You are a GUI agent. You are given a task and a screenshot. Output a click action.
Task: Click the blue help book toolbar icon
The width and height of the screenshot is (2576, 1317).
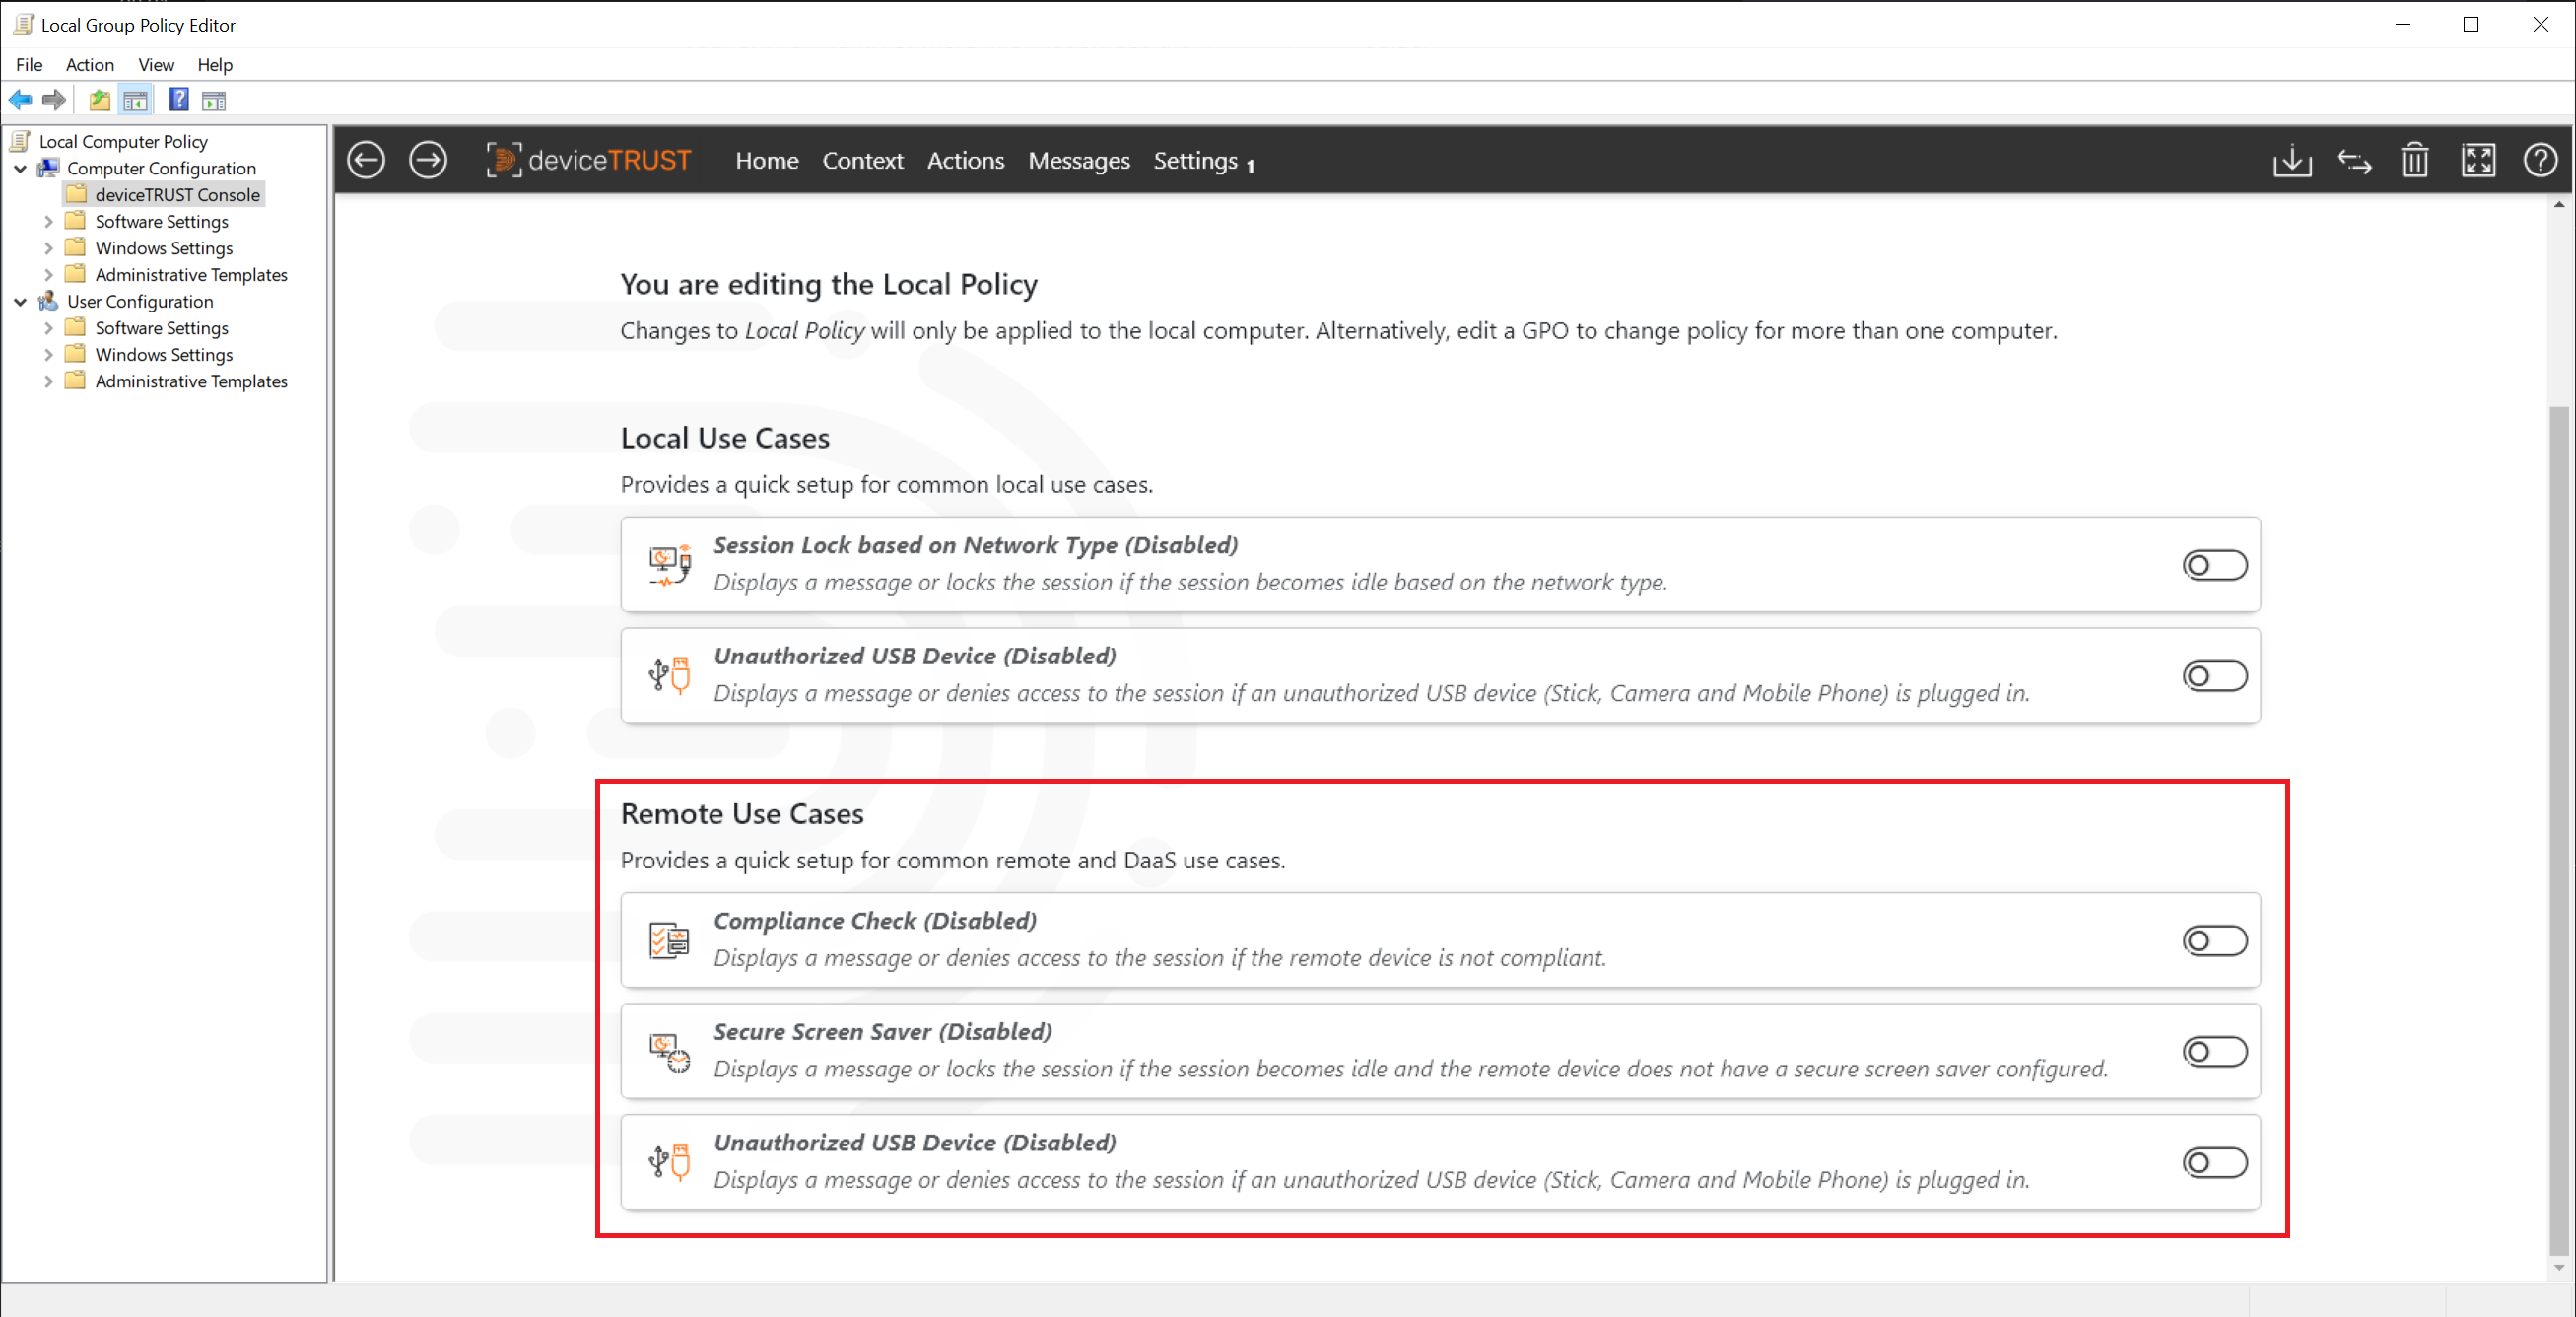(179, 99)
